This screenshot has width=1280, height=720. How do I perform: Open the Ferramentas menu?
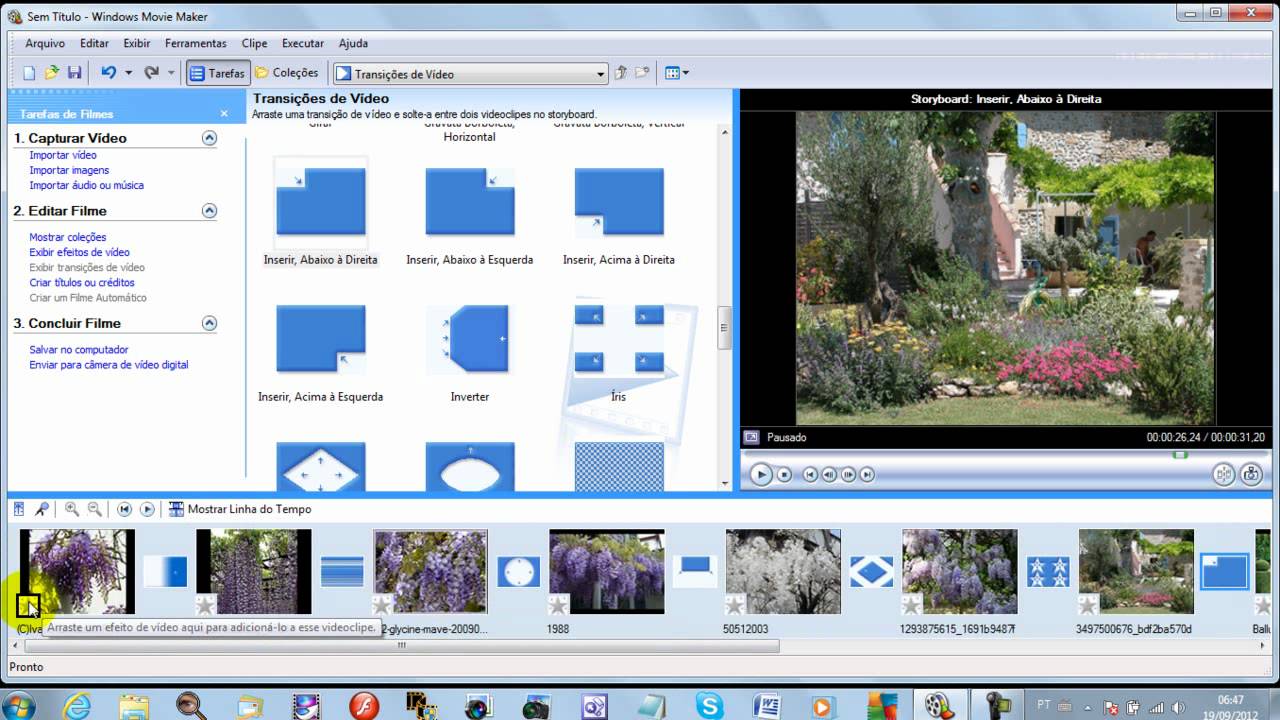coord(195,43)
